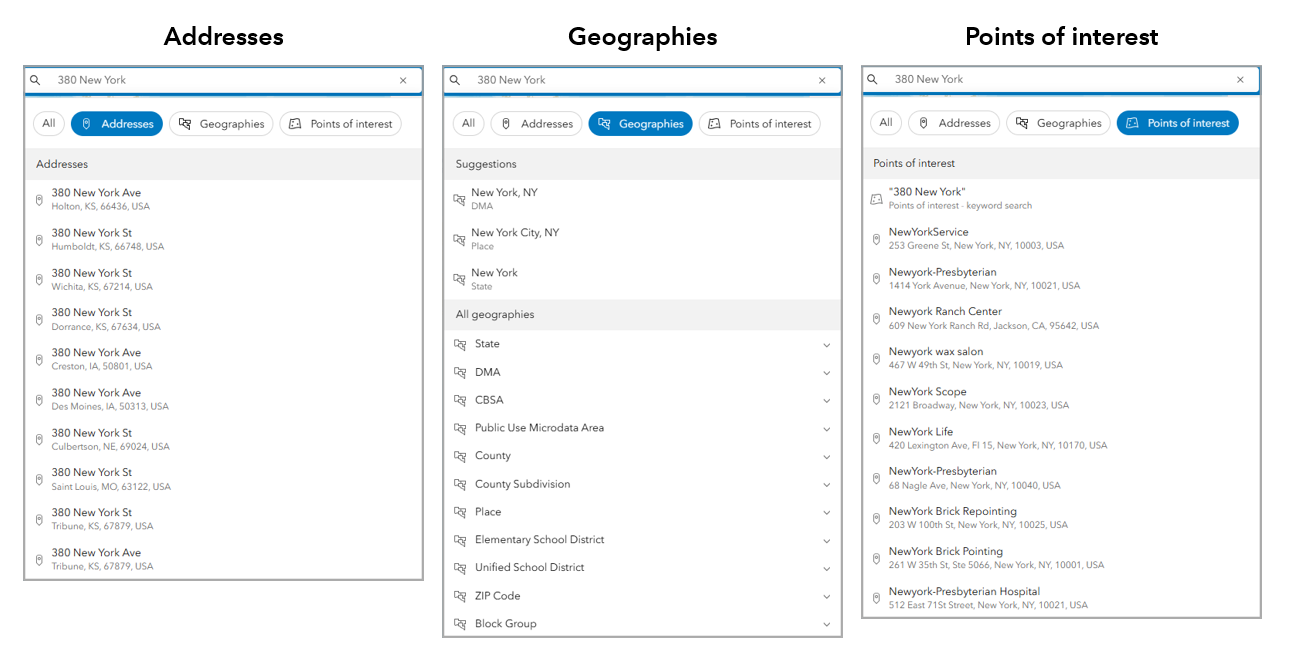Select the New York, NY DMA suggestion
Viewport: 1298px width, 660px height.
(504, 198)
